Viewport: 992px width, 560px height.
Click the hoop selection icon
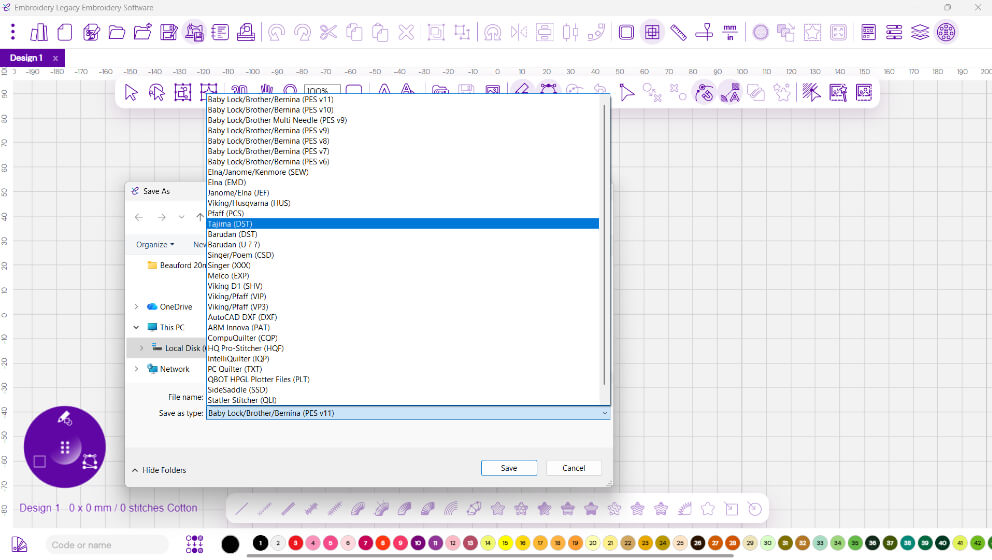(x=626, y=32)
